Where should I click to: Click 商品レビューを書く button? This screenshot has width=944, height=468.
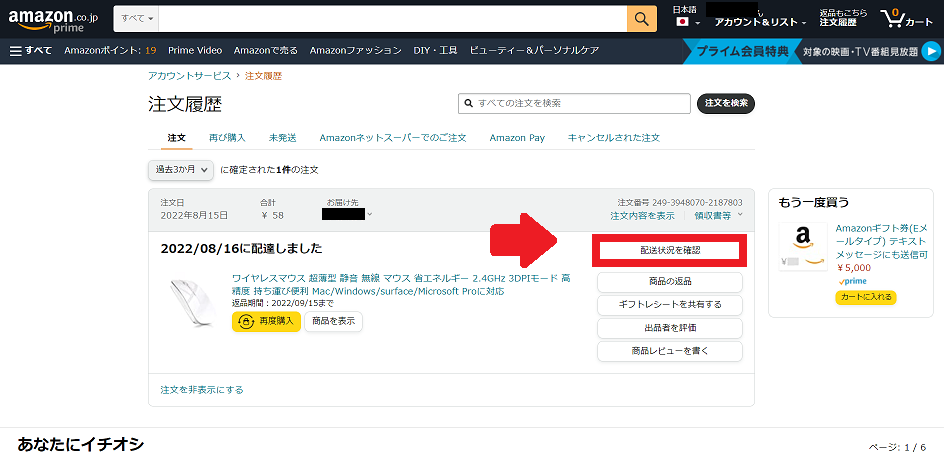click(669, 351)
